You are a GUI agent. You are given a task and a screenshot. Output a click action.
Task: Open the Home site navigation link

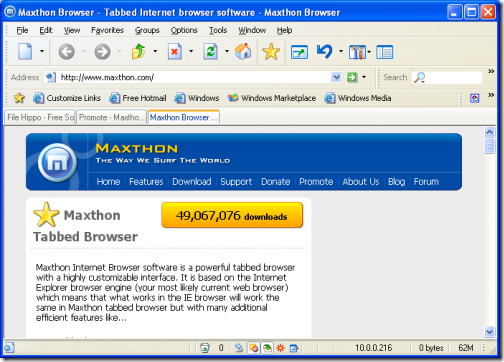pyautogui.click(x=108, y=182)
